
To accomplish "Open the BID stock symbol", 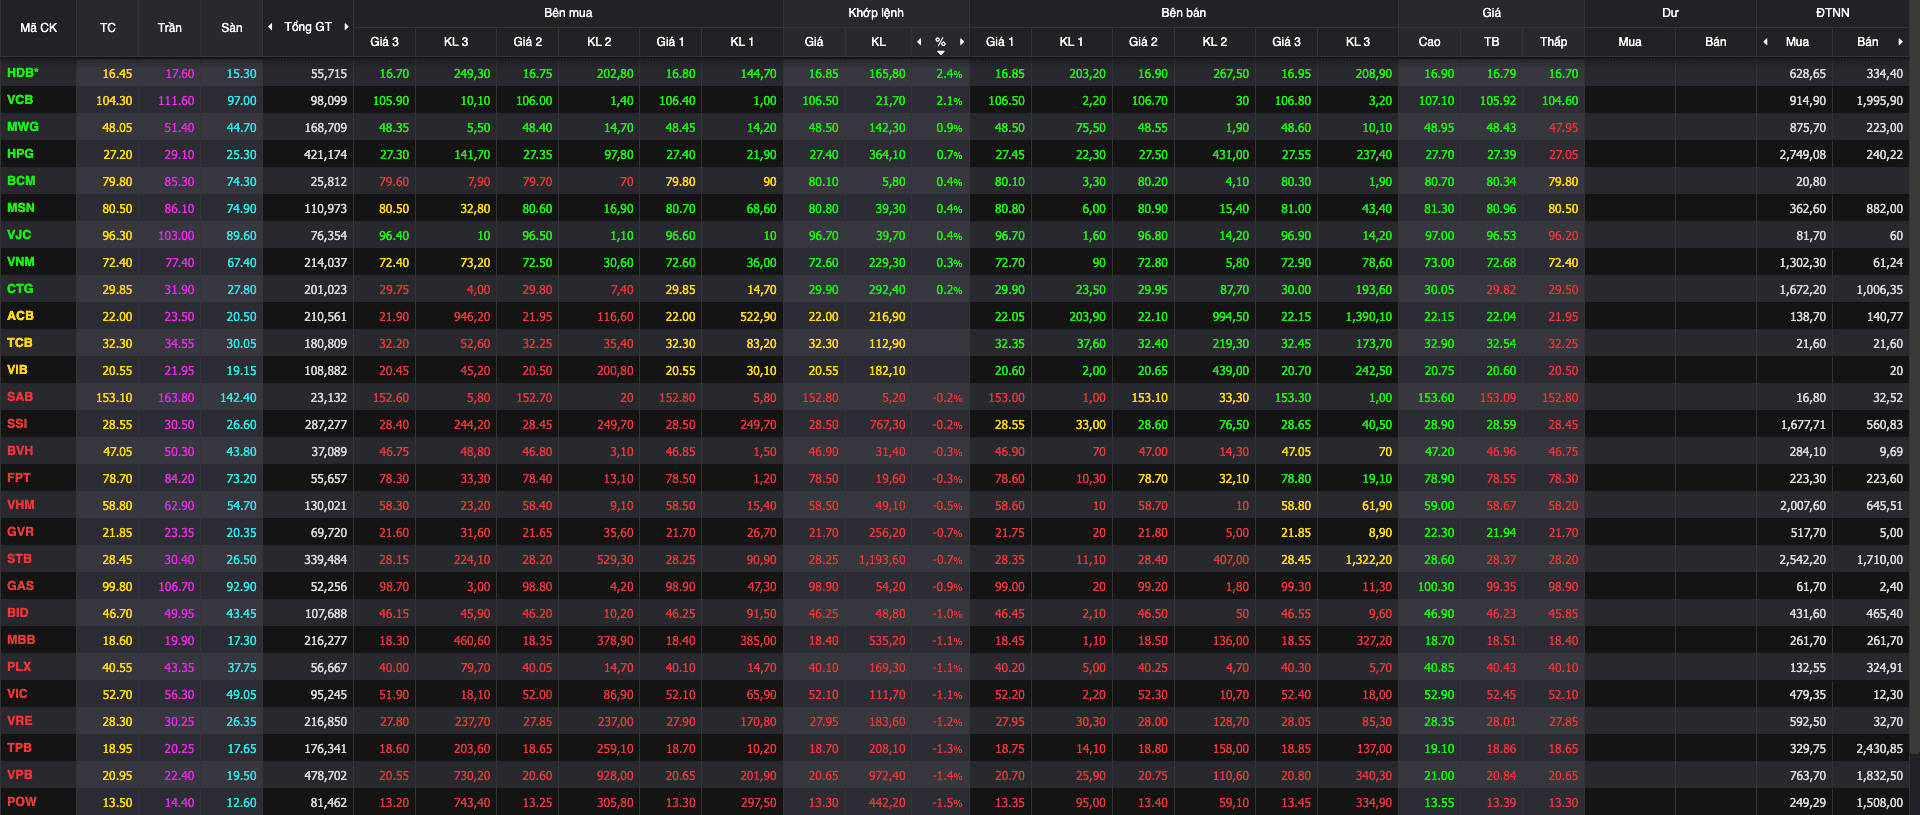I will pyautogui.click(x=18, y=613).
